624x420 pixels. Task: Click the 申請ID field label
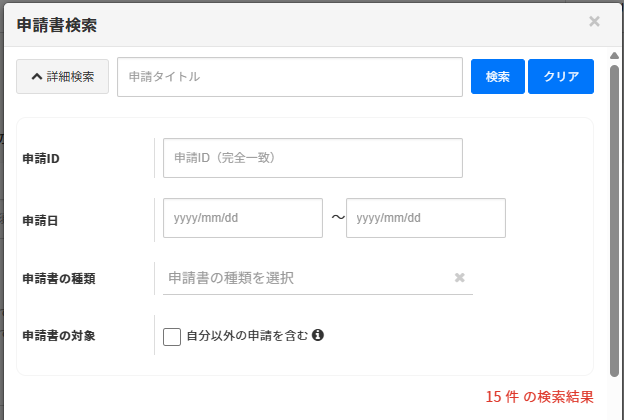(x=42, y=158)
